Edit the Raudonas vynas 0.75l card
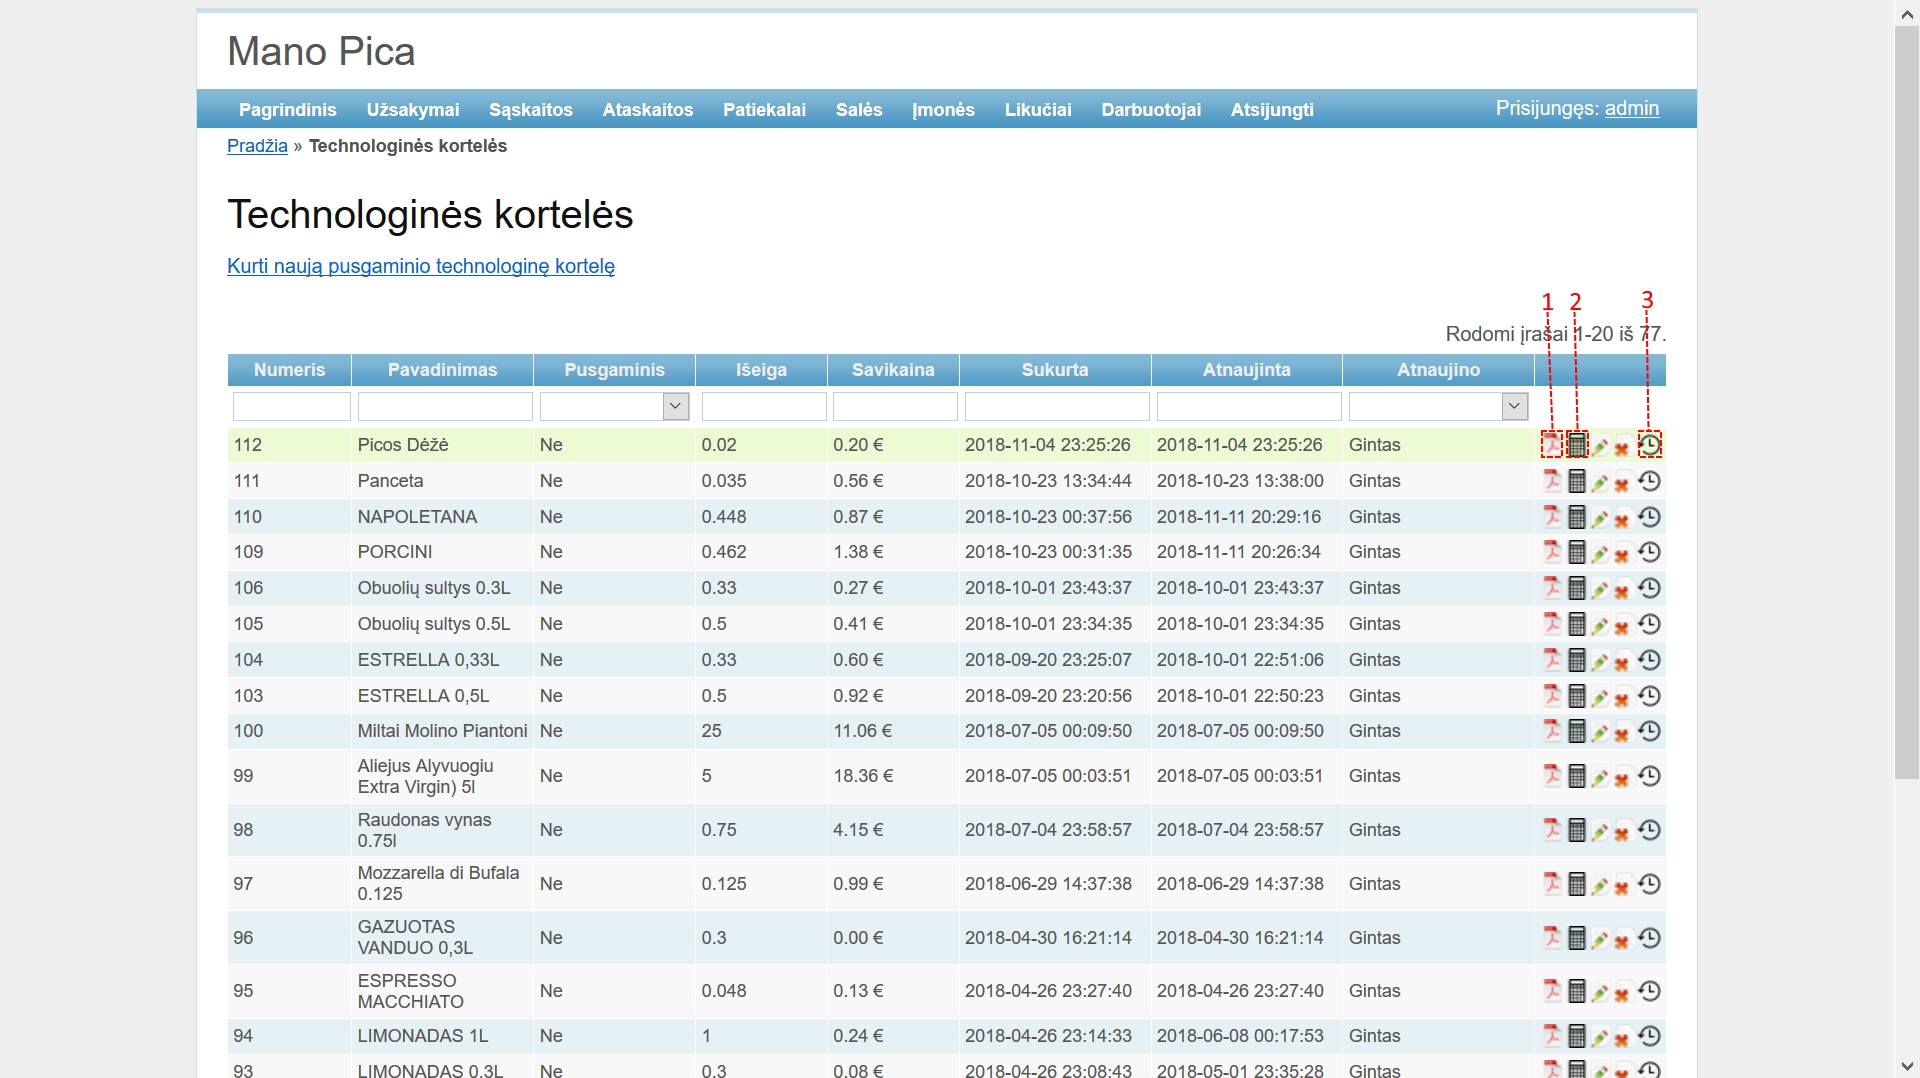The image size is (1920, 1078). tap(1600, 831)
